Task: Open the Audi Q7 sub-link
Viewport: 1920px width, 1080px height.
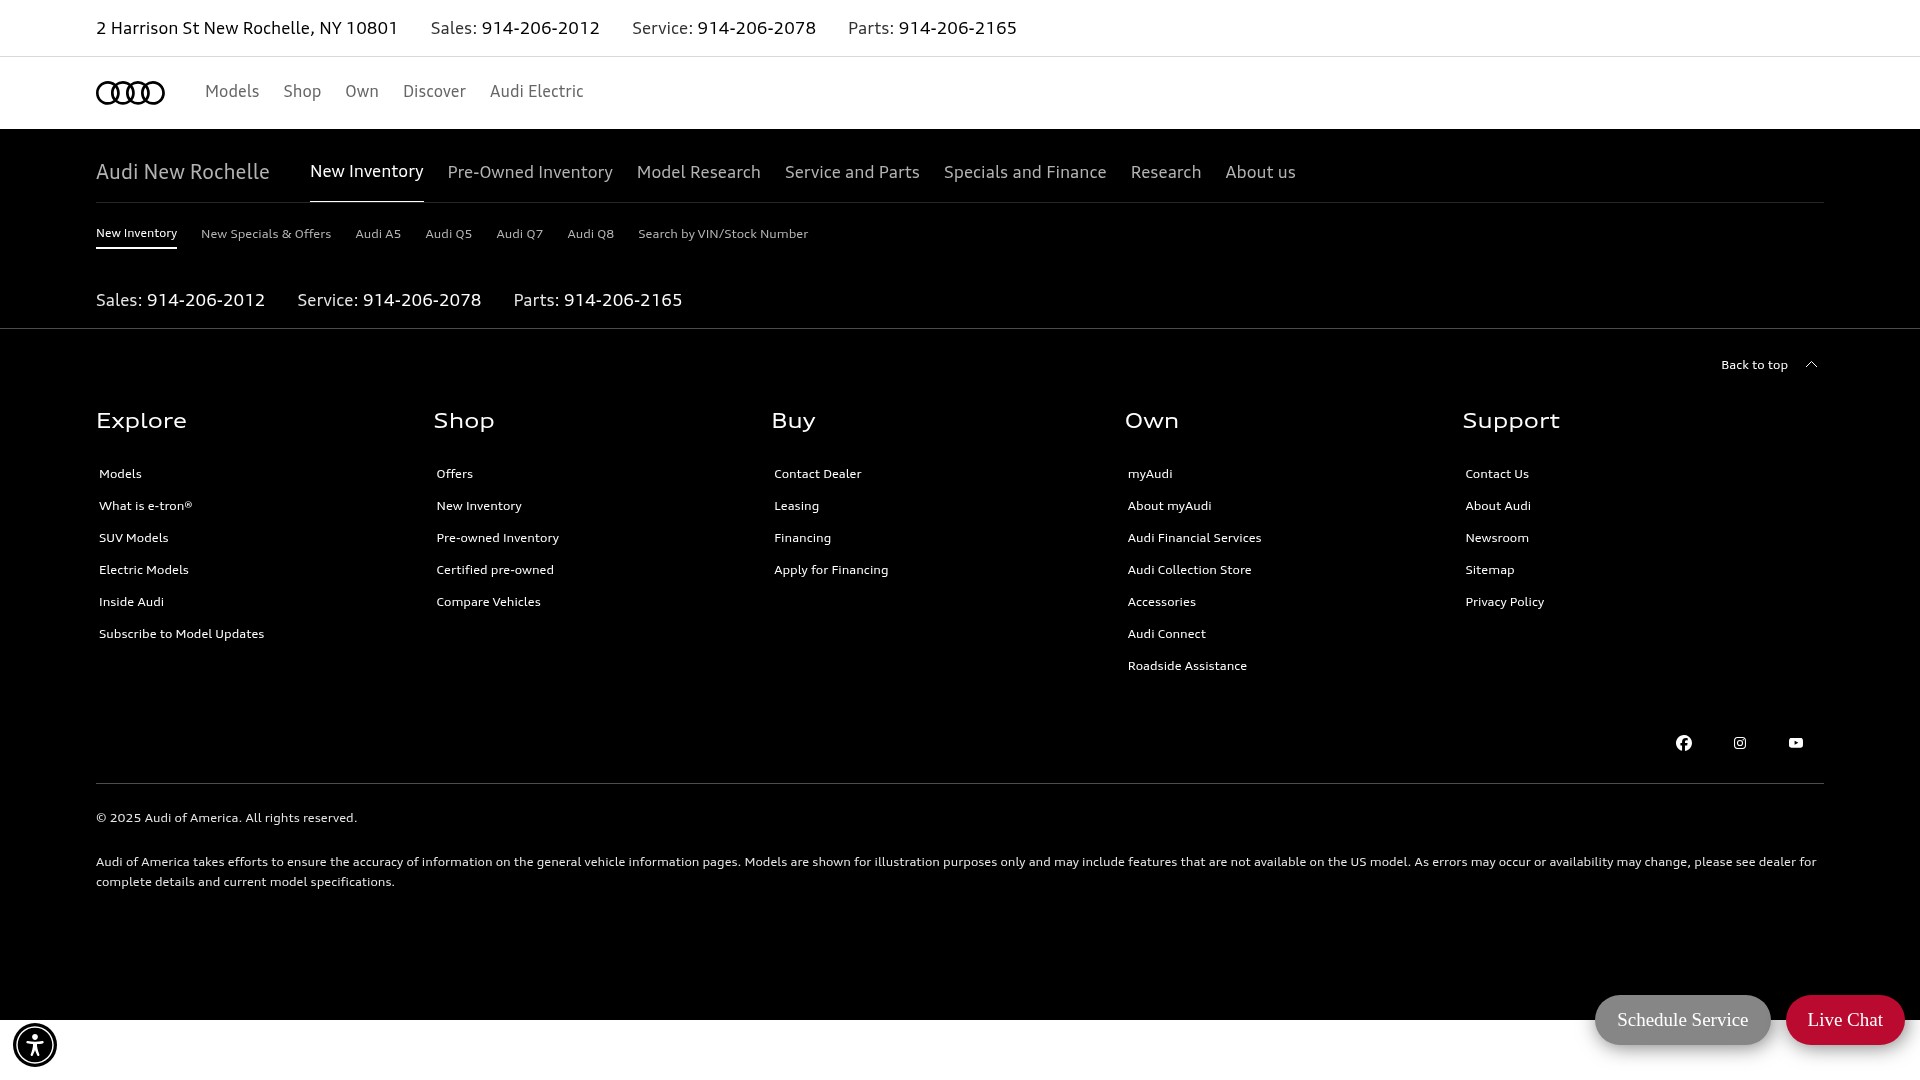Action: (519, 234)
